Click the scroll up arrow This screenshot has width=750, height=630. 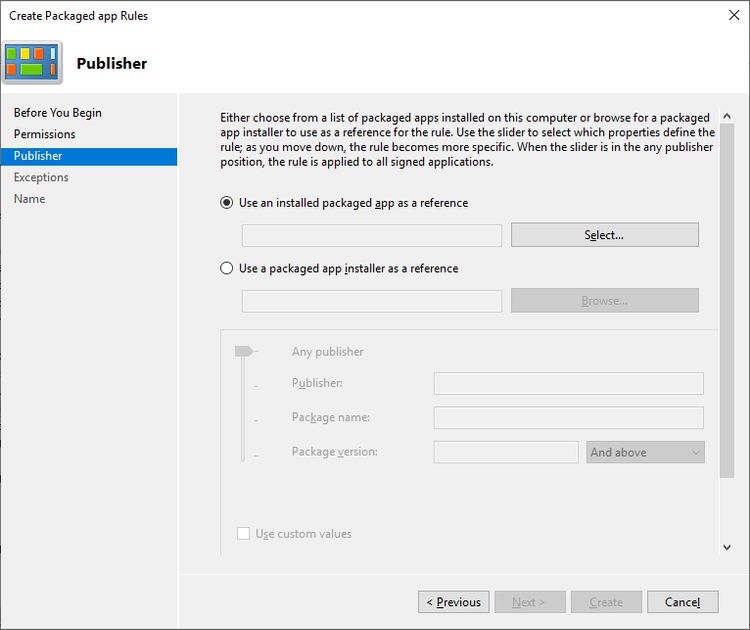(727, 116)
